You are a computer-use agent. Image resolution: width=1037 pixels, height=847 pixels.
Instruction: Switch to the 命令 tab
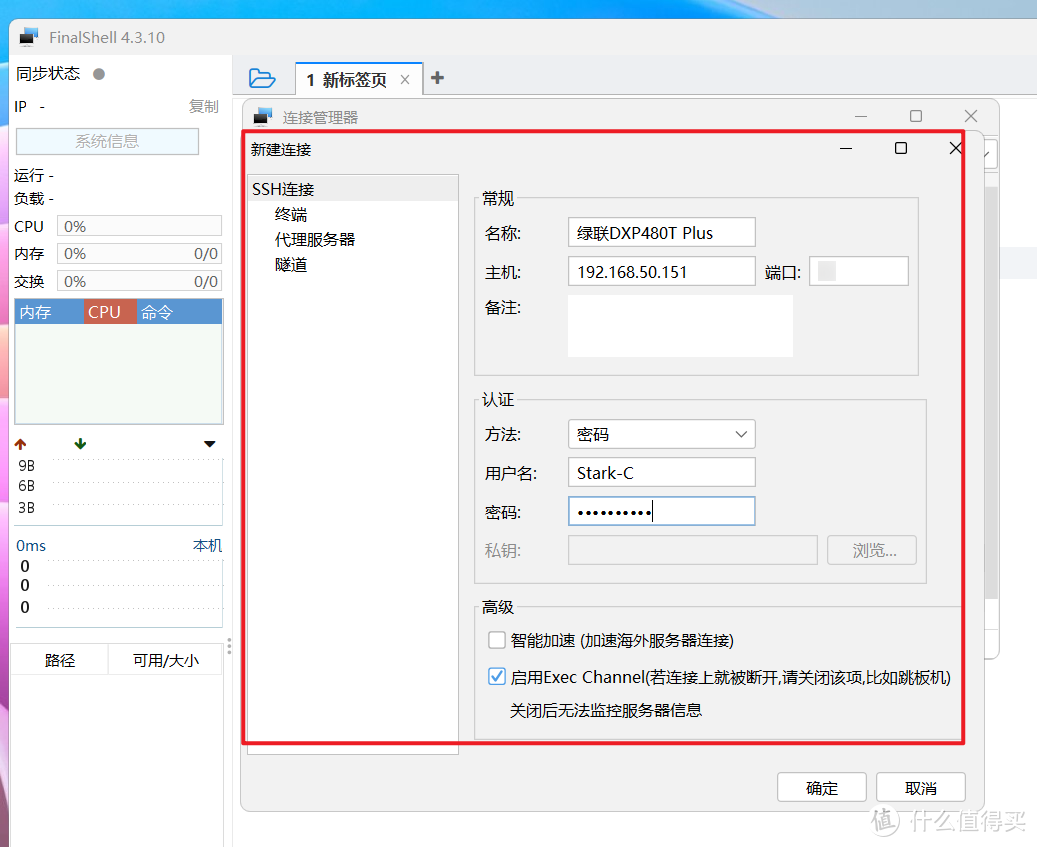156,311
